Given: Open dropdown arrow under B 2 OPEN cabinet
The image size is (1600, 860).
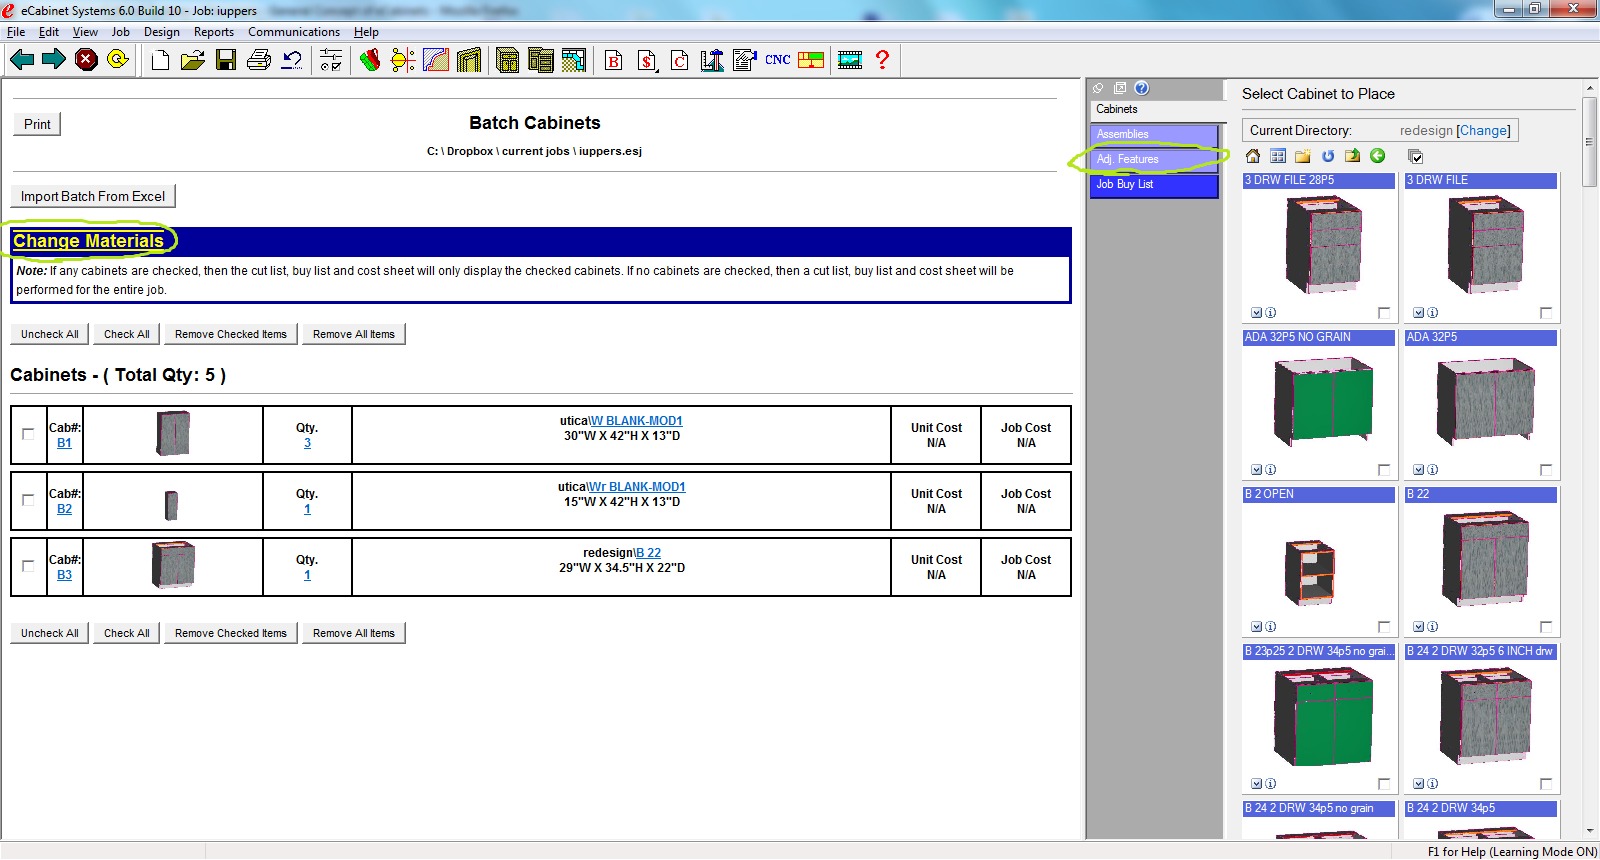Looking at the screenshot, I should pyautogui.click(x=1257, y=627).
